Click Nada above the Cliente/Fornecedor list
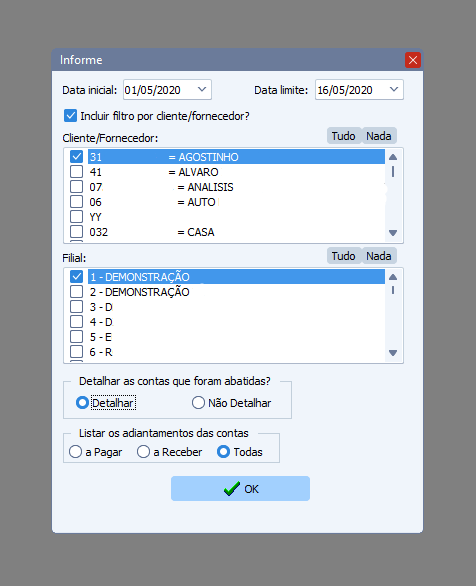The width and height of the screenshot is (476, 586). point(378,136)
